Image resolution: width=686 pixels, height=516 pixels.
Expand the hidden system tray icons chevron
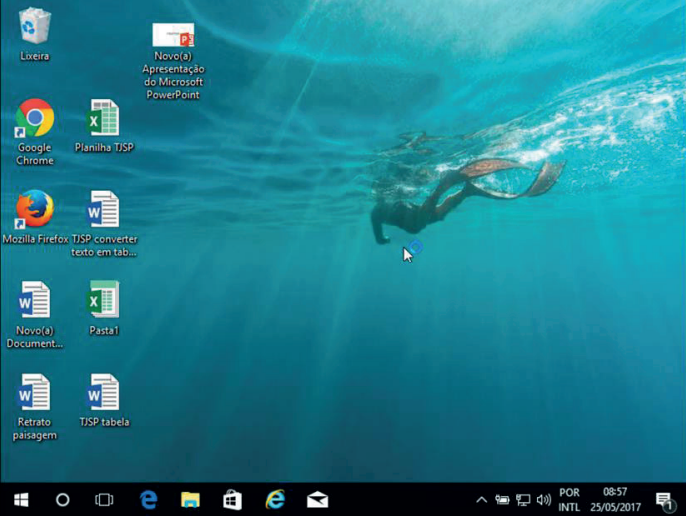tap(481, 499)
